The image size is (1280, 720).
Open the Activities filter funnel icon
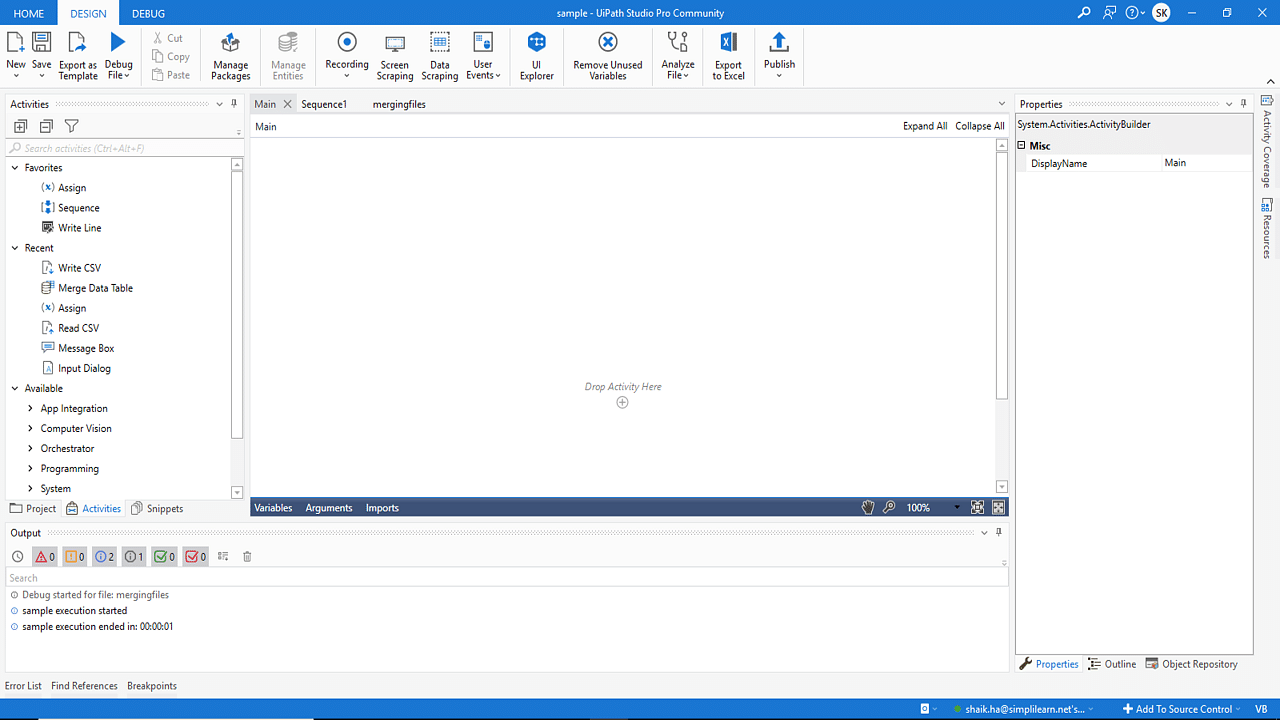pyautogui.click(x=72, y=126)
